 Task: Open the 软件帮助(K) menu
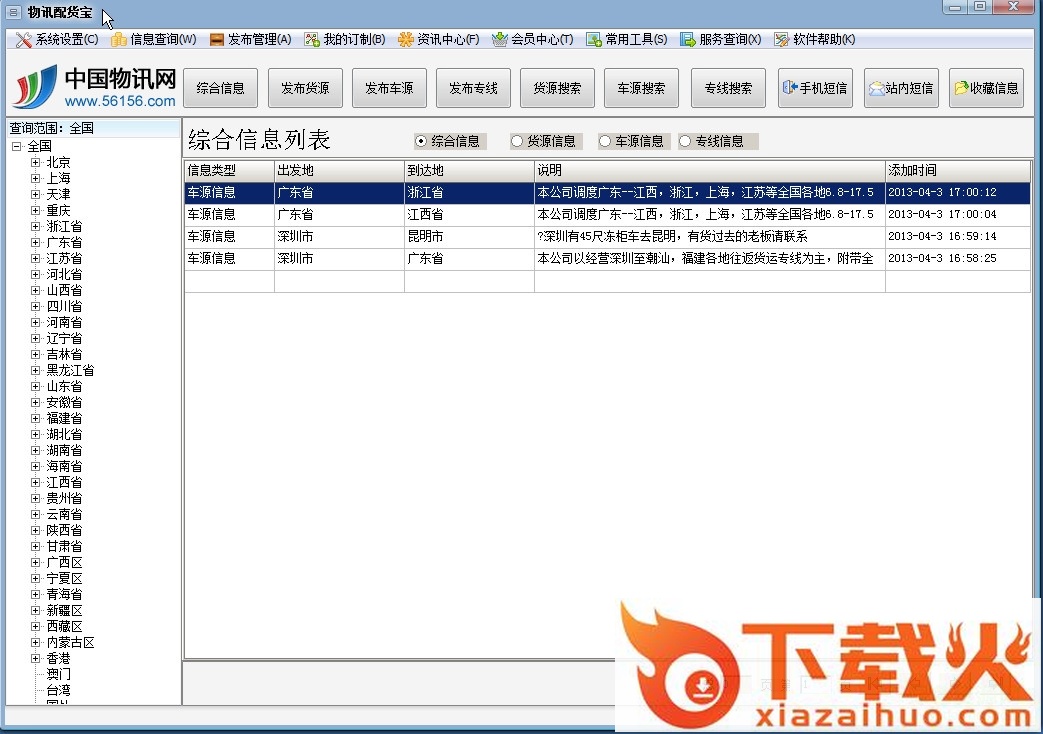pos(815,40)
